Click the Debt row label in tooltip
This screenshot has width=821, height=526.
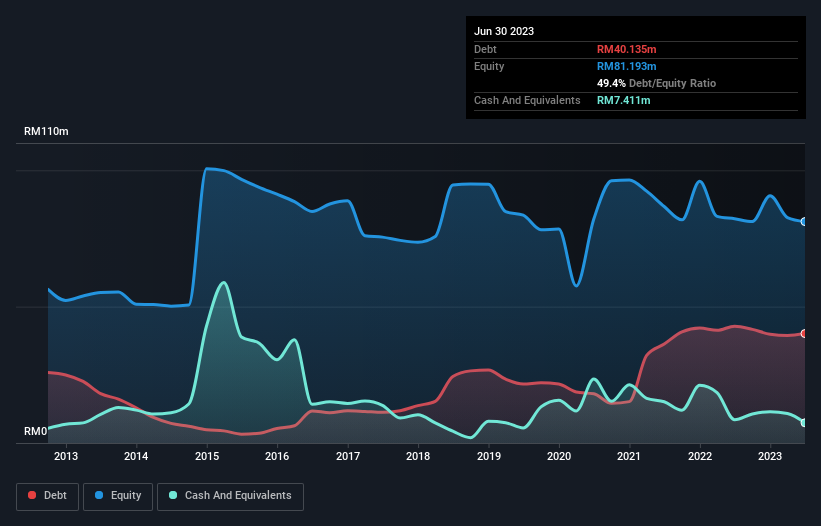485,49
